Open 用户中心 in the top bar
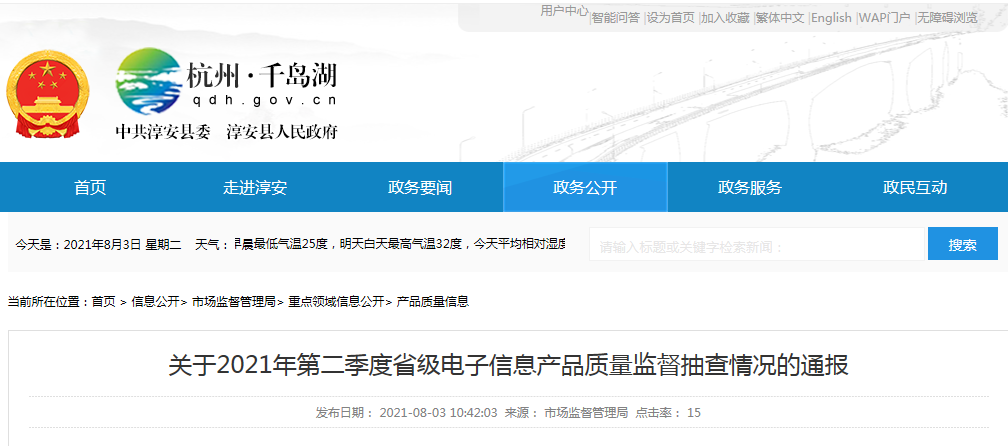 tap(564, 11)
